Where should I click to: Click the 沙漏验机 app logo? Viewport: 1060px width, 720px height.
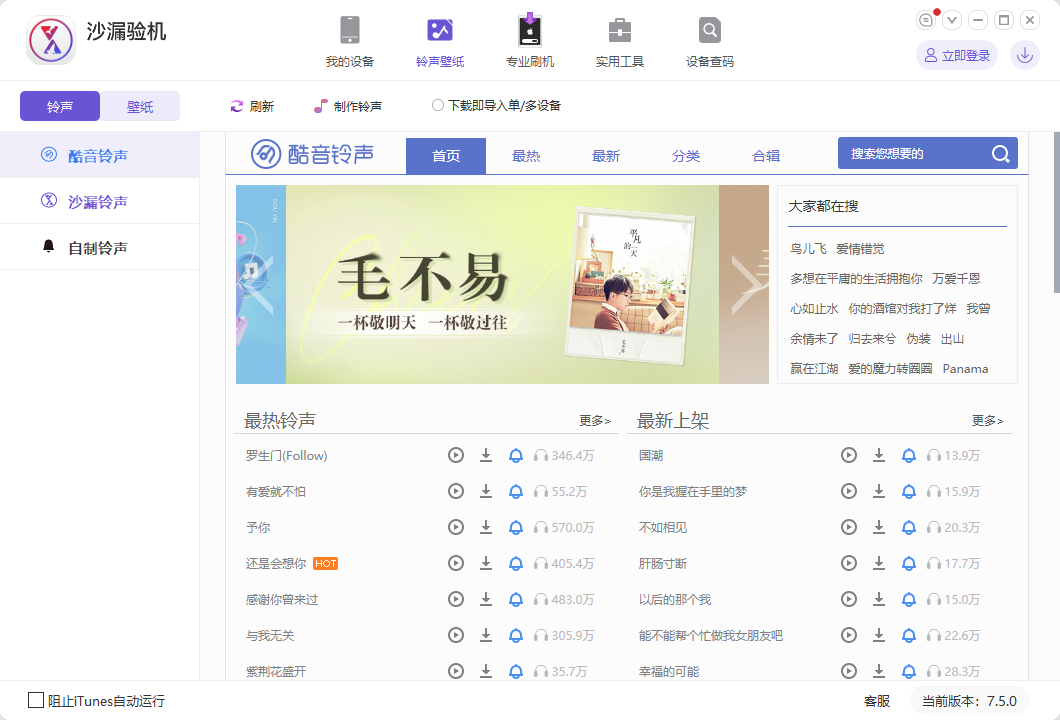[51, 40]
